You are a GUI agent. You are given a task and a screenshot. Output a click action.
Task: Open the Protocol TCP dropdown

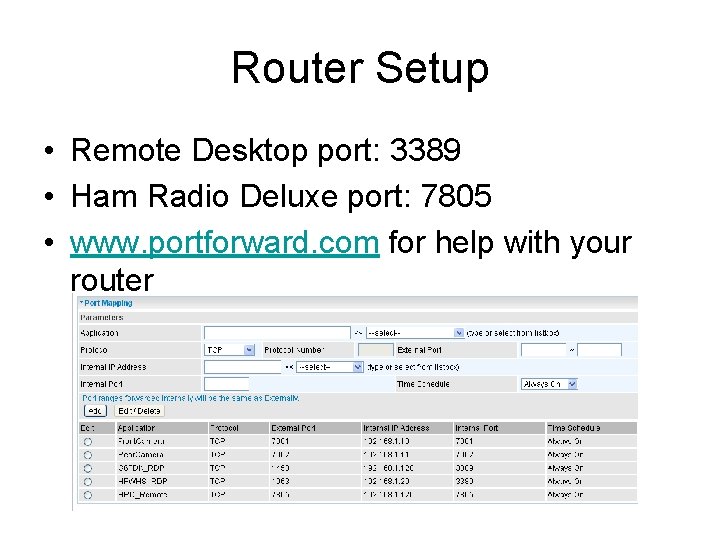click(x=229, y=350)
